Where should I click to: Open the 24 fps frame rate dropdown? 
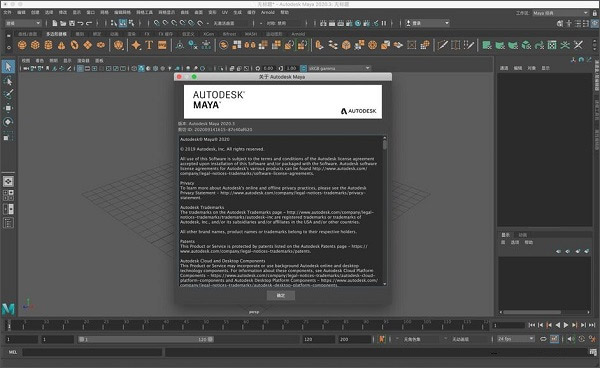click(x=515, y=339)
